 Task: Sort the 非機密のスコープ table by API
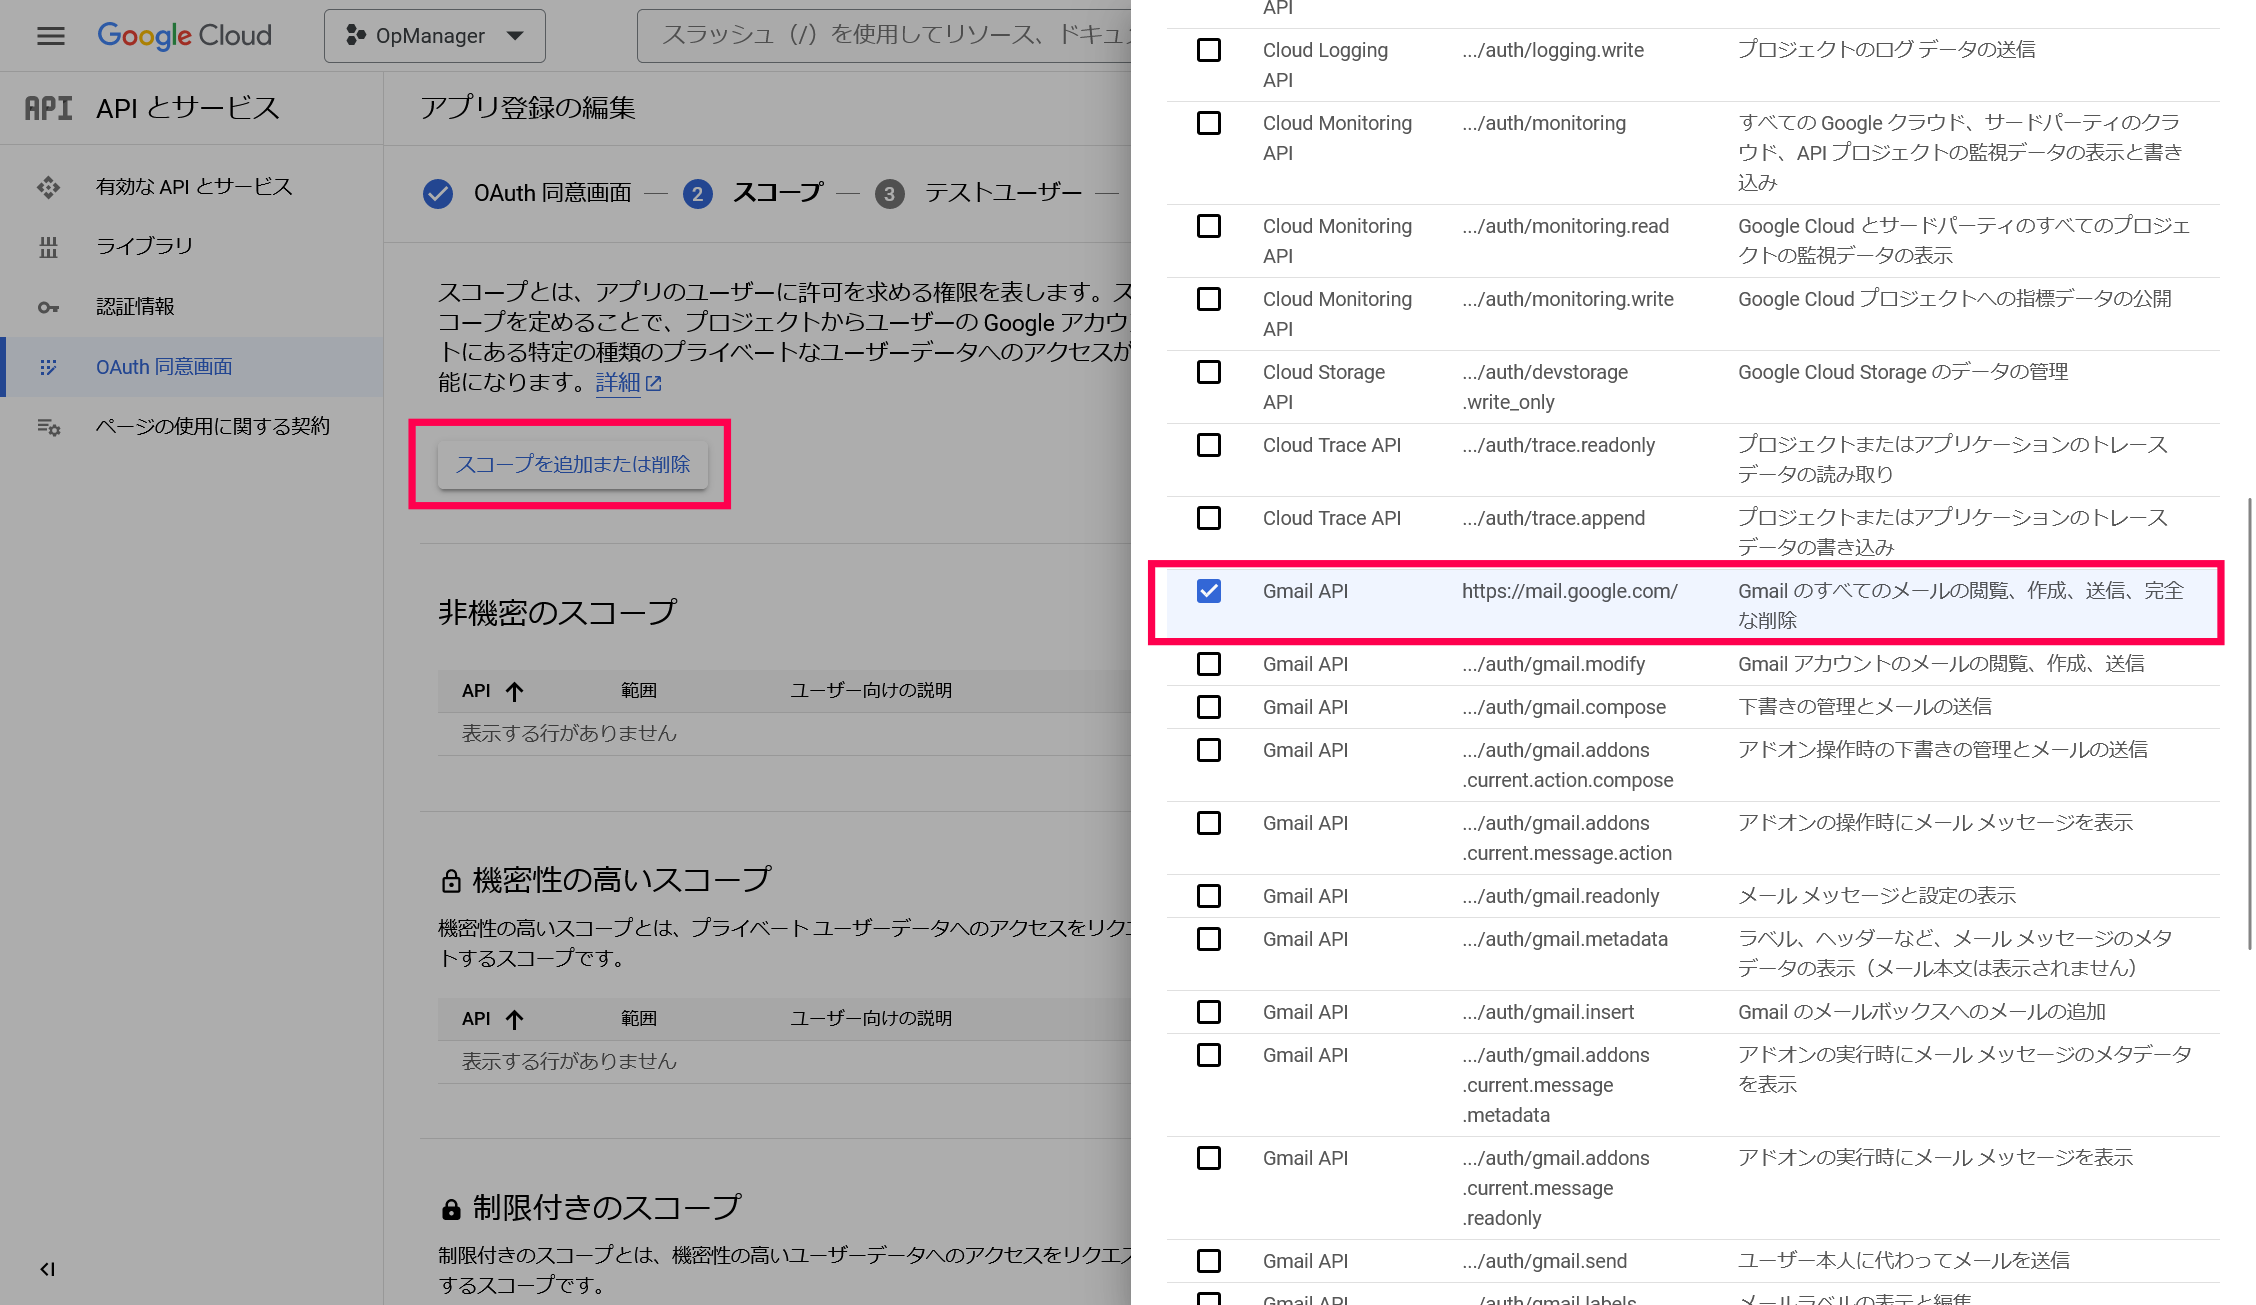coord(490,691)
